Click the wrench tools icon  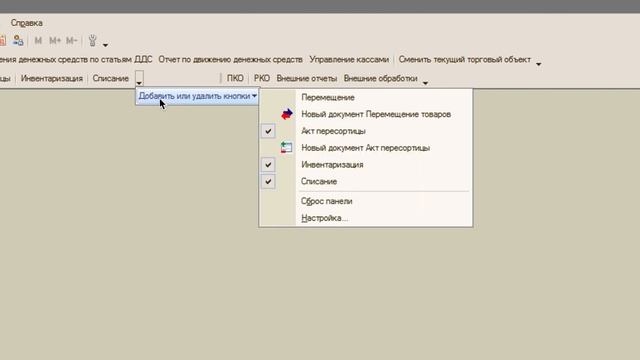pos(93,40)
